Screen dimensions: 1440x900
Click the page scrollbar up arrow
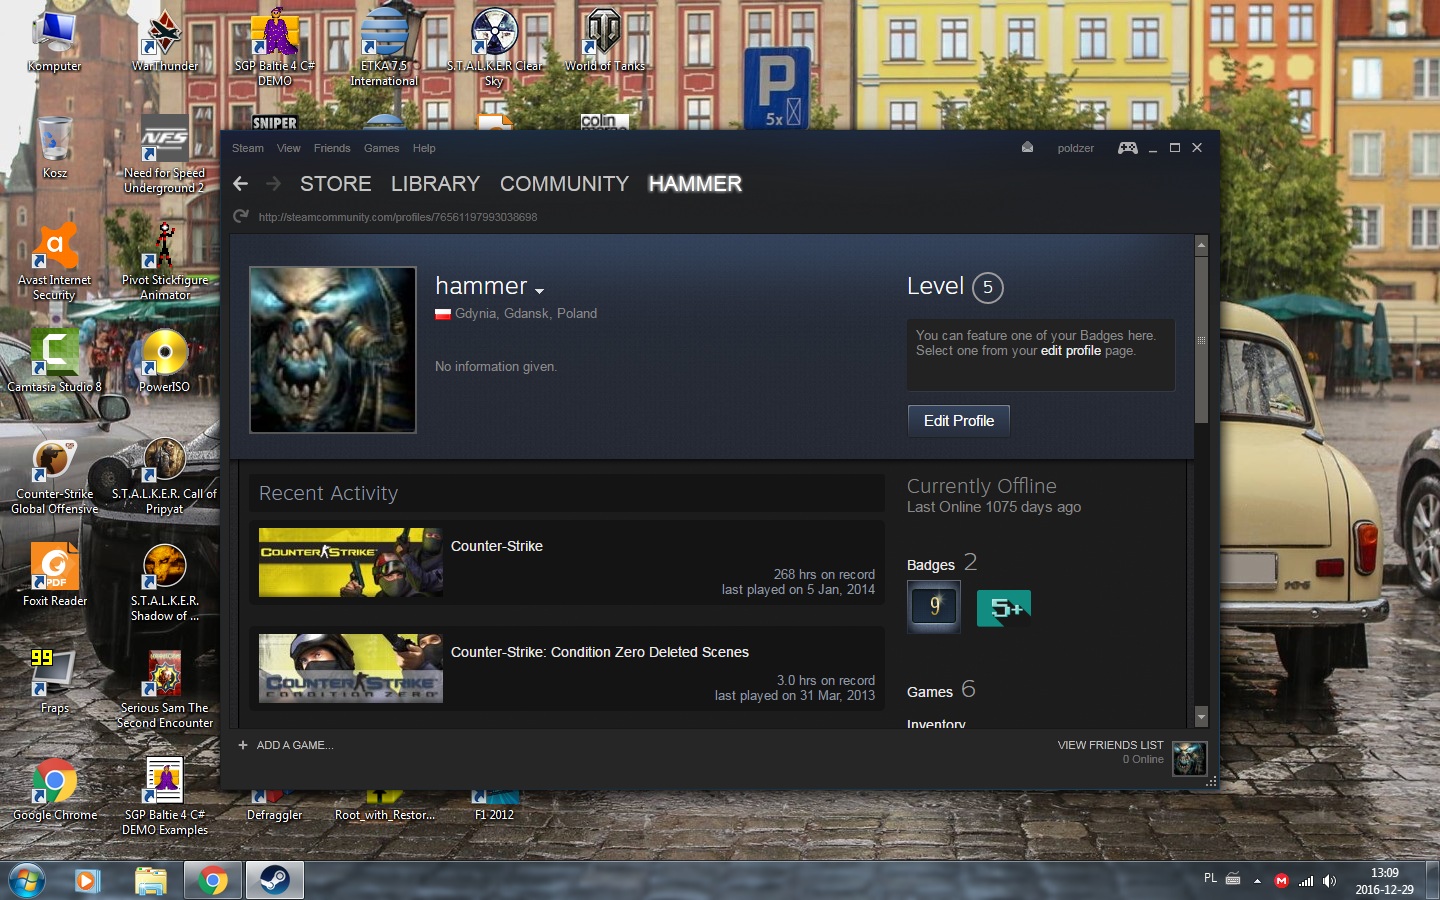pyautogui.click(x=1201, y=245)
